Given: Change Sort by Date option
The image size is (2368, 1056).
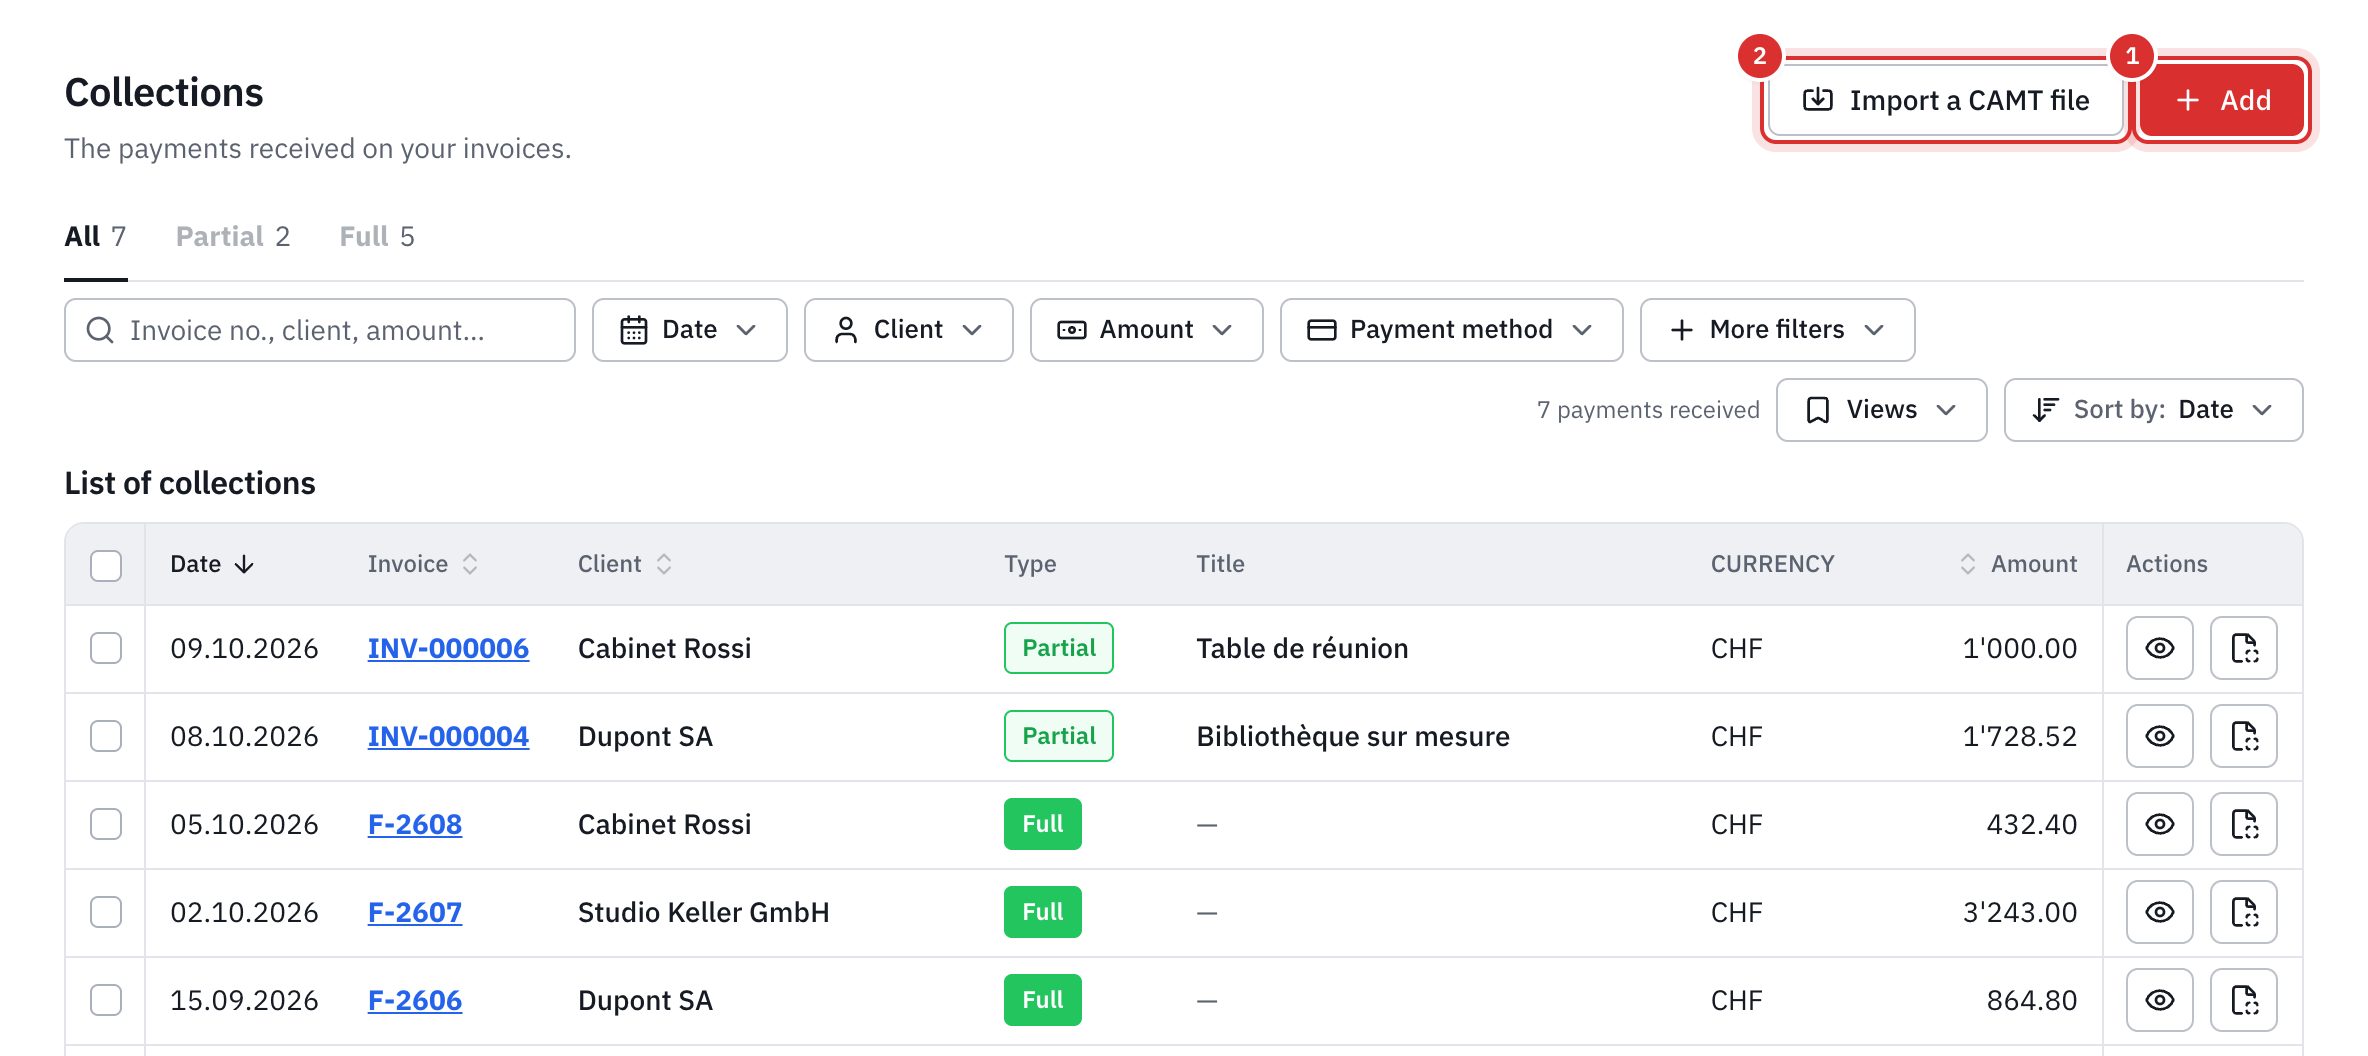Looking at the screenshot, I should tap(2154, 410).
